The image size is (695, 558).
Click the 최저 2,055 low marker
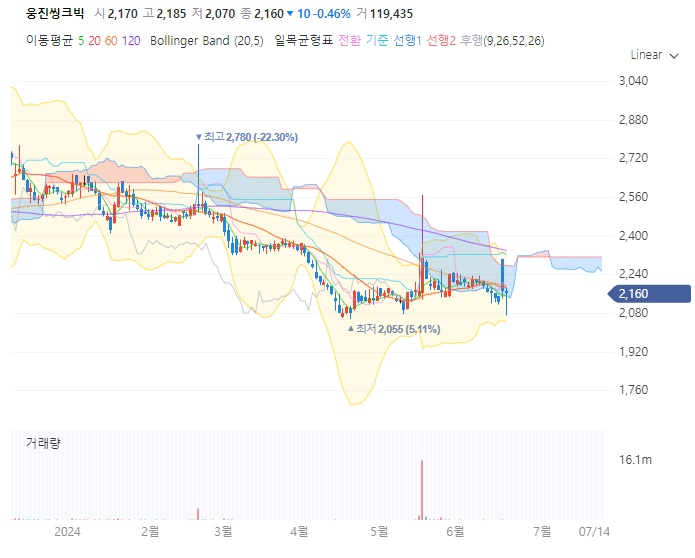[x=394, y=329]
